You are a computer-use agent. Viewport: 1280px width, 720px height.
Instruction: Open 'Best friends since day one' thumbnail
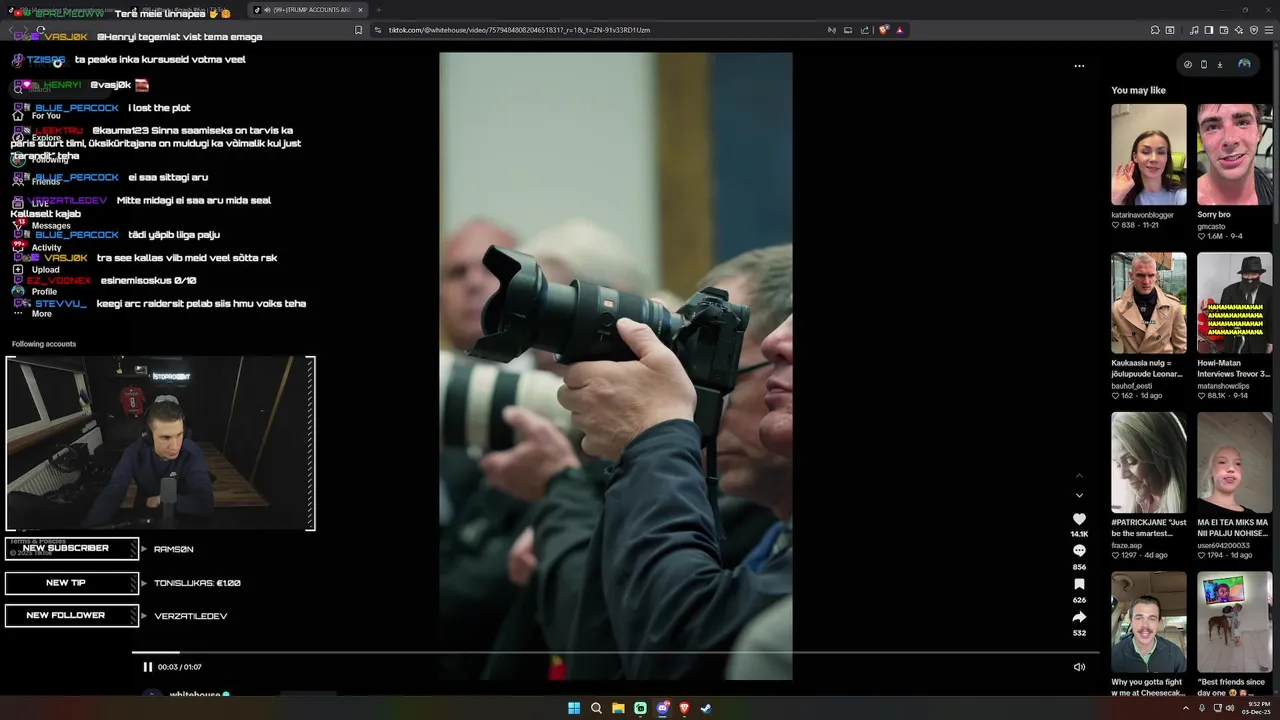(1235, 622)
